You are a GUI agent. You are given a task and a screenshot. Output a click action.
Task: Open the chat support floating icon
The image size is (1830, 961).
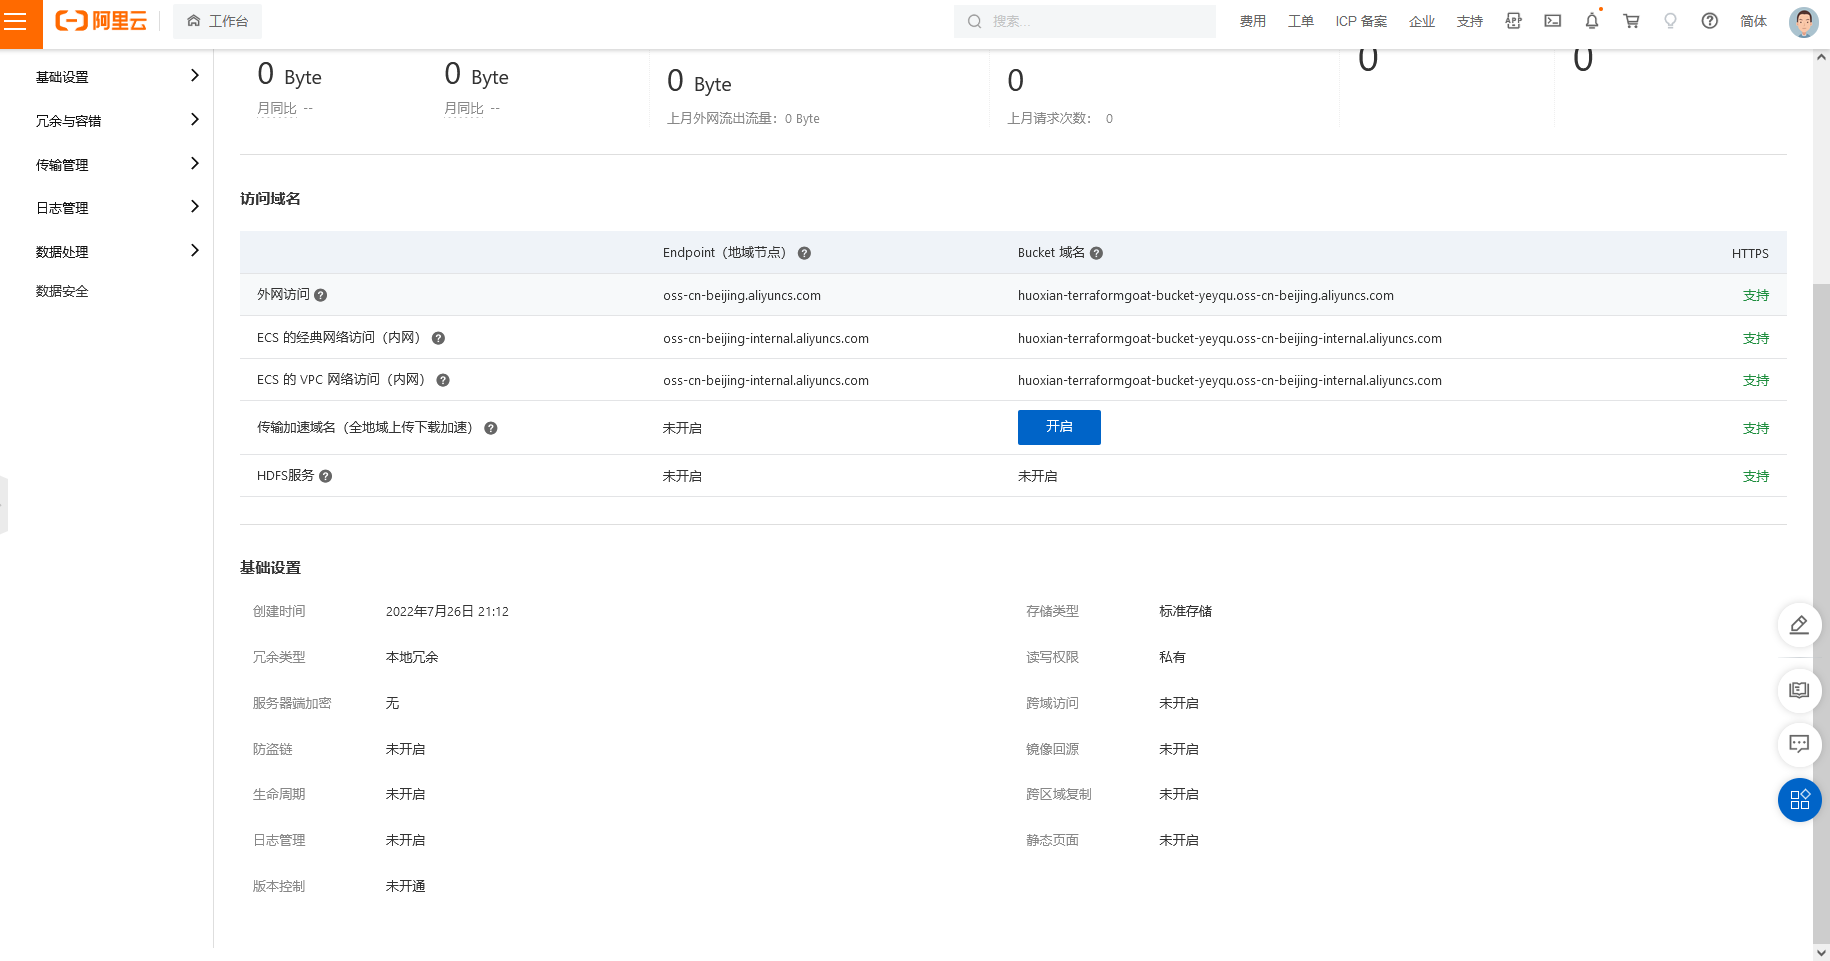point(1799,744)
